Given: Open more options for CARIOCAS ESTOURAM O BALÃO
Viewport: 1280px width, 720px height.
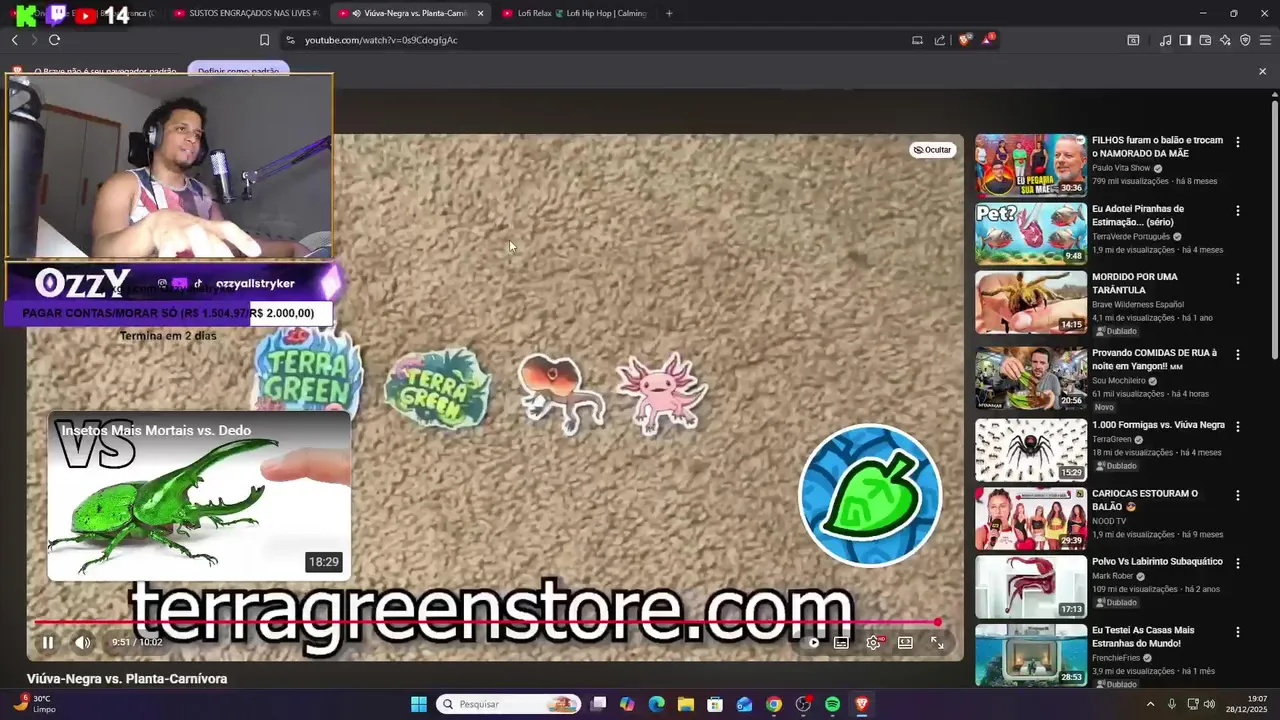Looking at the screenshot, I should [x=1237, y=495].
